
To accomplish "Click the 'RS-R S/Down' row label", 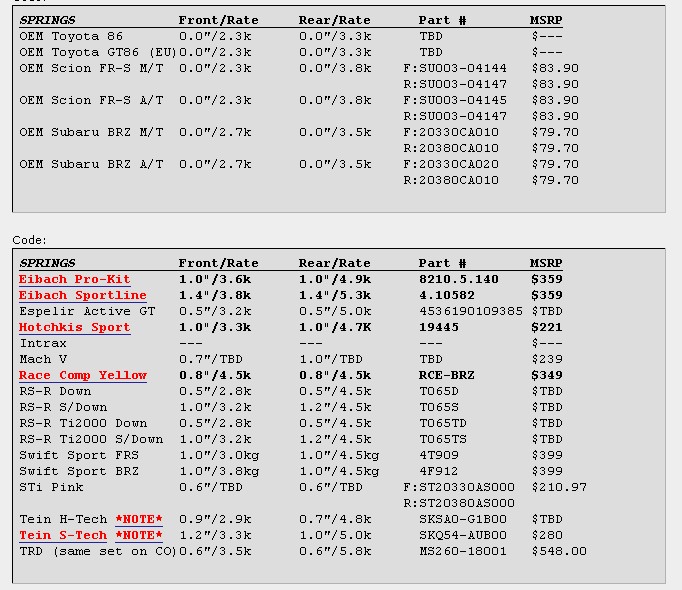I will point(63,408).
